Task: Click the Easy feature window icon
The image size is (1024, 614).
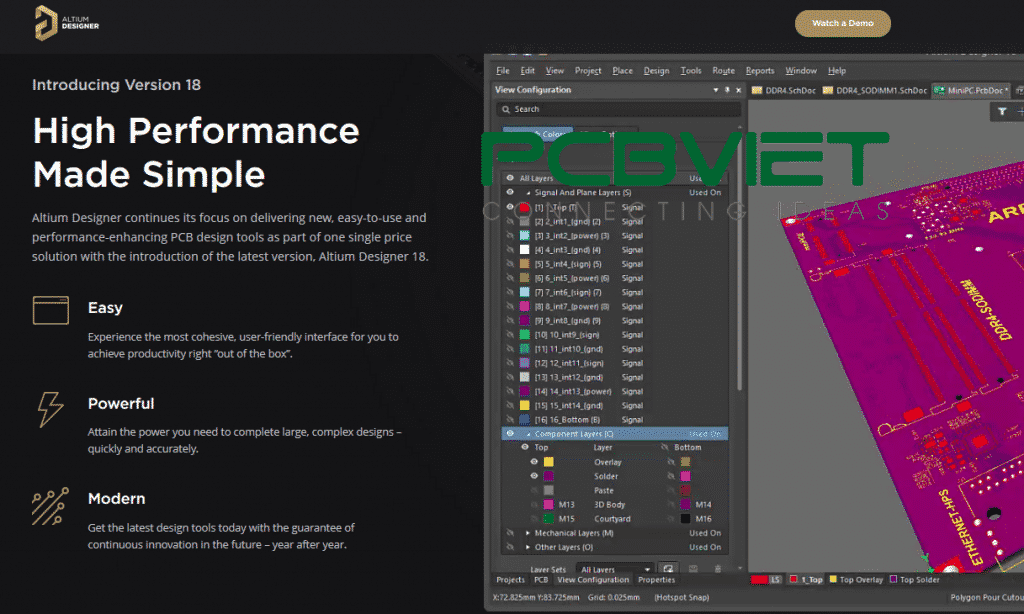Action: pyautogui.click(x=51, y=309)
